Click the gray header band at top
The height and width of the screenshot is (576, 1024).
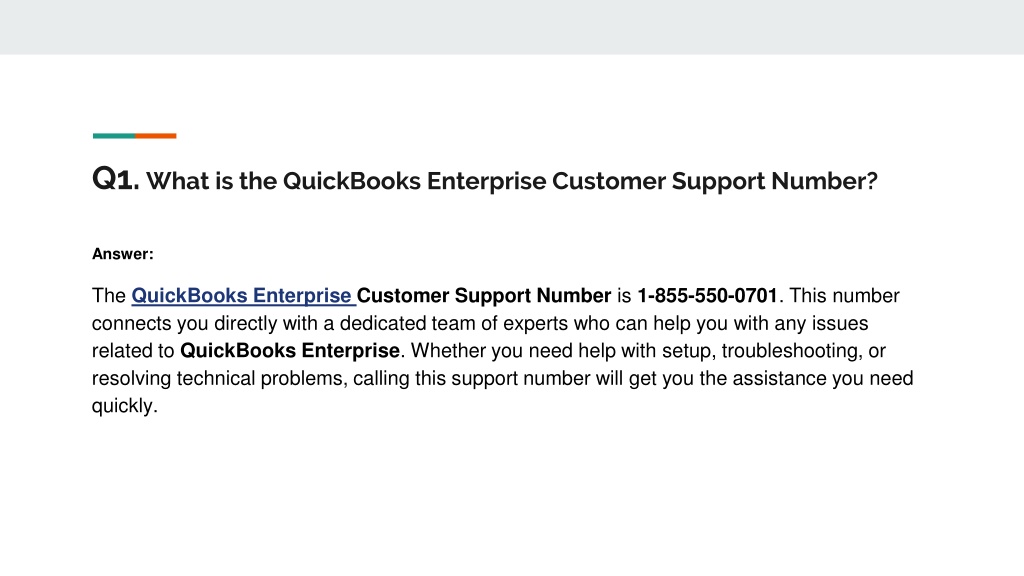pyautogui.click(x=512, y=27)
